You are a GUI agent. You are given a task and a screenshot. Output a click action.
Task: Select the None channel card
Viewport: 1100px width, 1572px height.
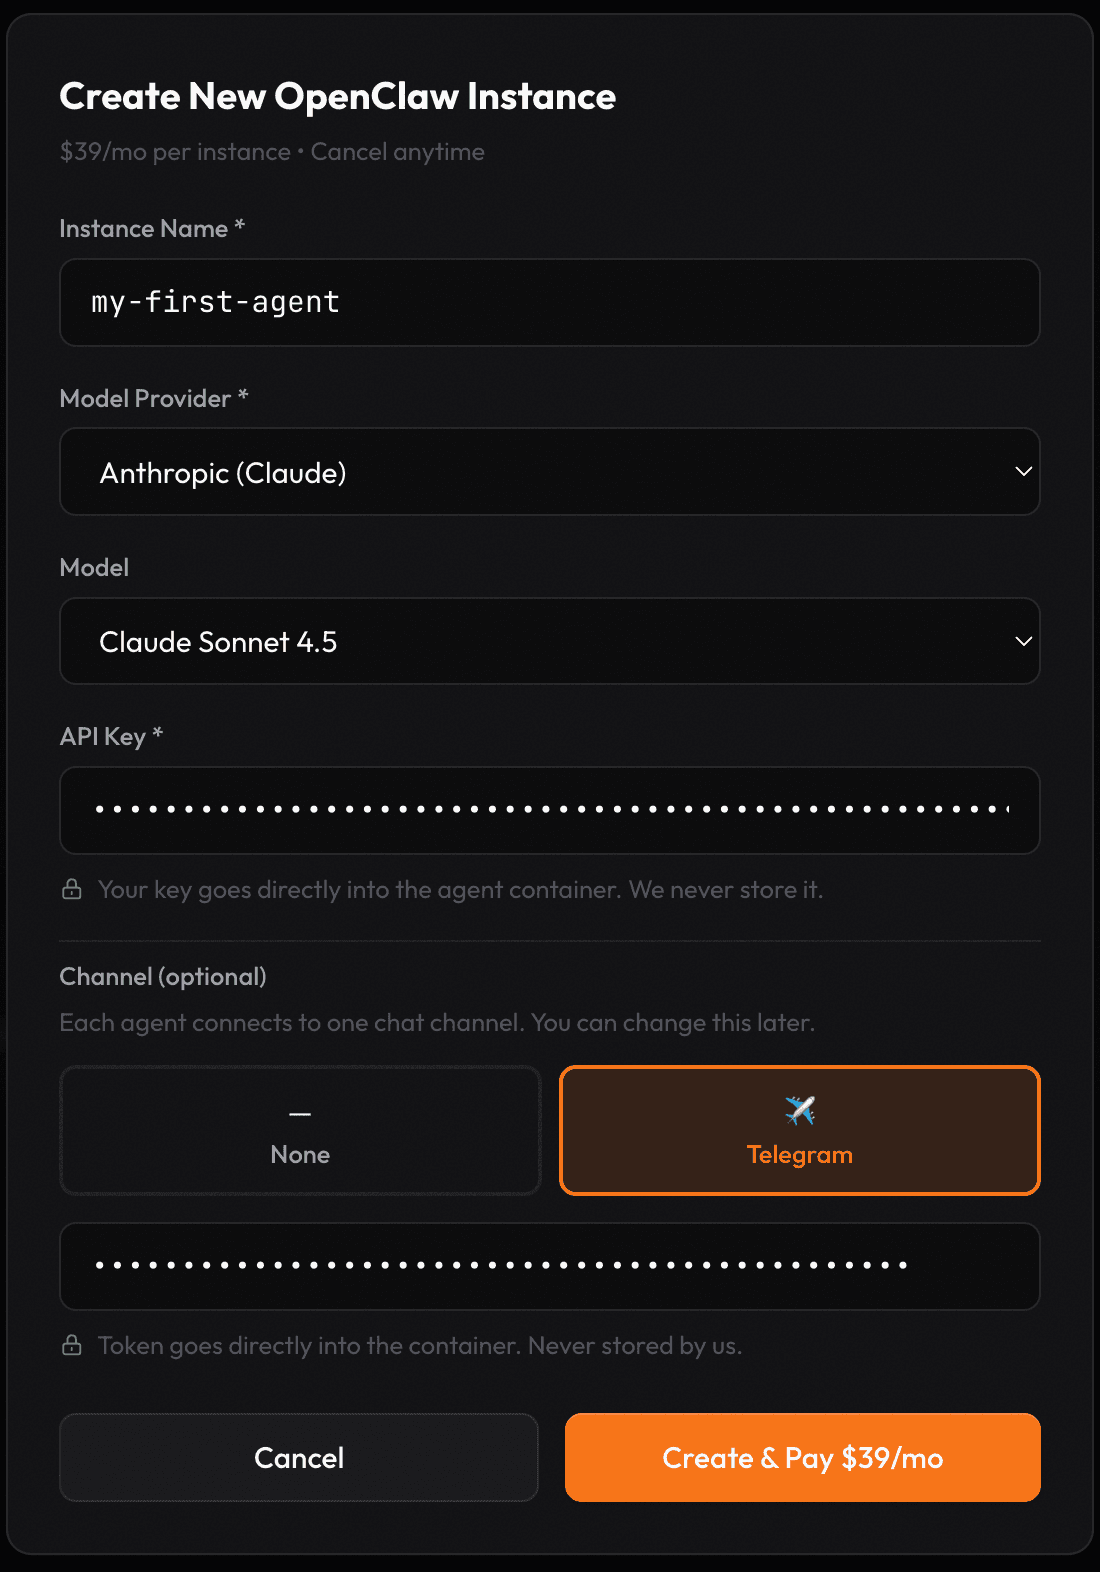pyautogui.click(x=299, y=1130)
